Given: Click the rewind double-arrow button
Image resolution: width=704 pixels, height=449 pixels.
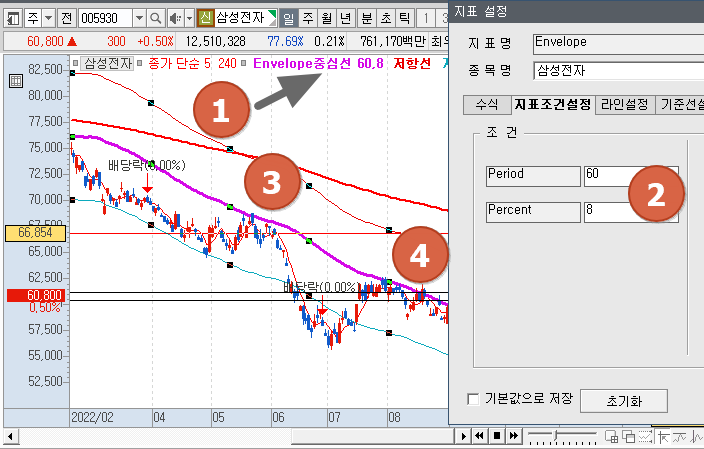Looking at the screenshot, I should [480, 436].
